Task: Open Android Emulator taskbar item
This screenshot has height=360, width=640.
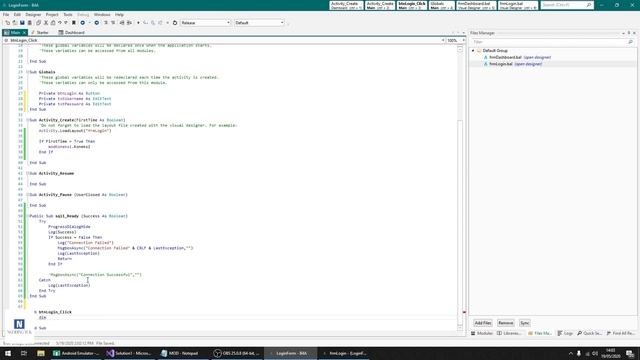Action: [76, 353]
